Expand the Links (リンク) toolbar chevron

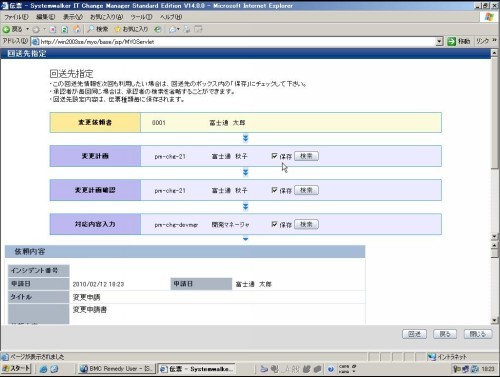494,40
